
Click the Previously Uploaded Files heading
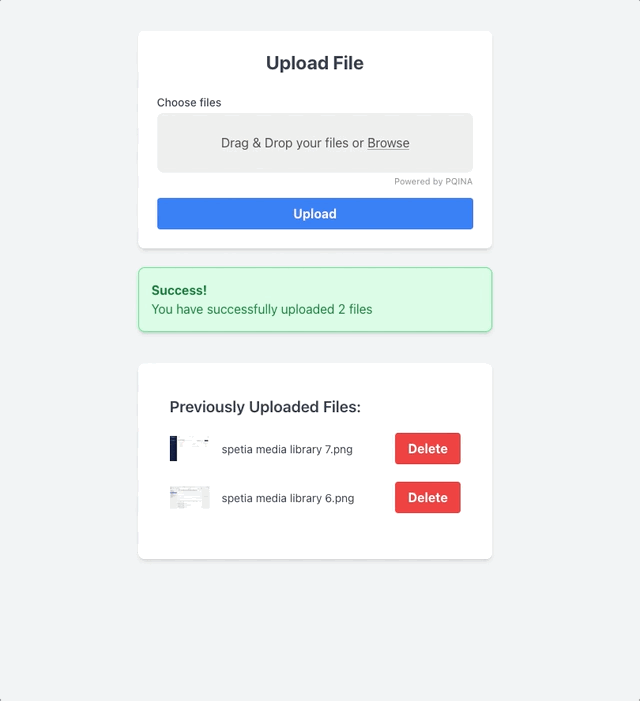(x=265, y=407)
